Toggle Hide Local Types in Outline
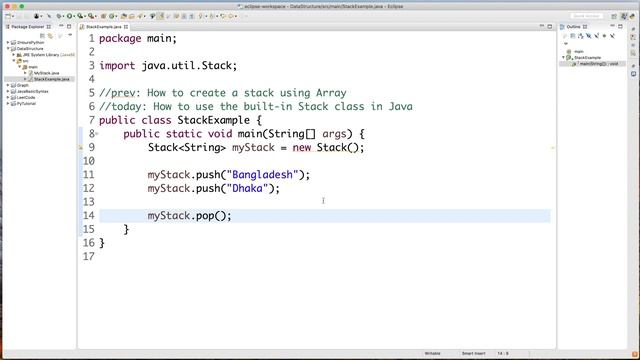Image resolution: width=640 pixels, height=360 pixels. [612, 36]
